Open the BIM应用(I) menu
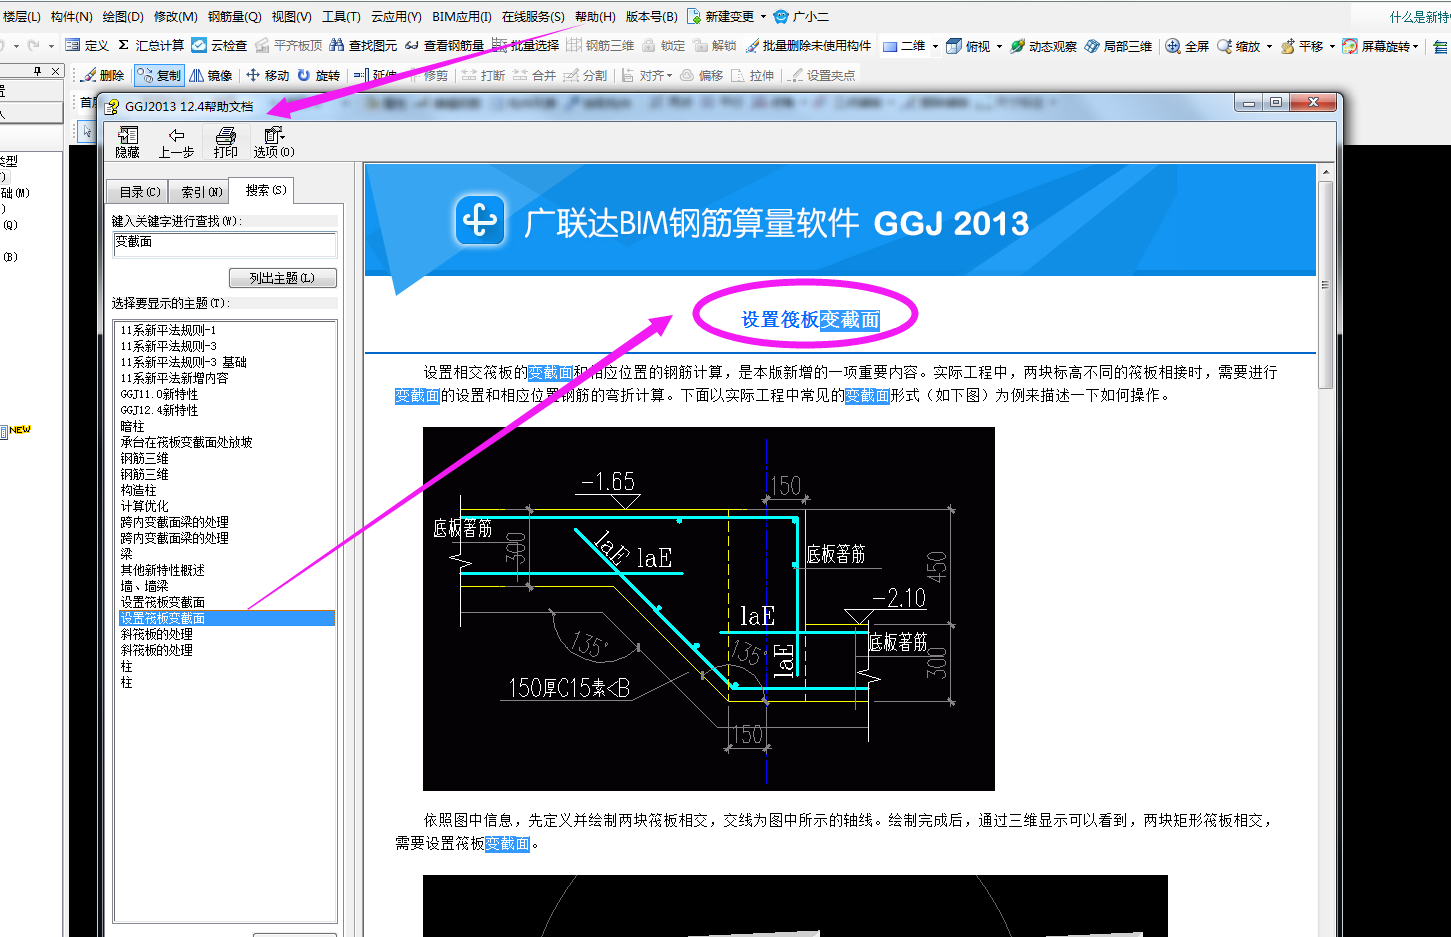1451x937 pixels. 462,17
